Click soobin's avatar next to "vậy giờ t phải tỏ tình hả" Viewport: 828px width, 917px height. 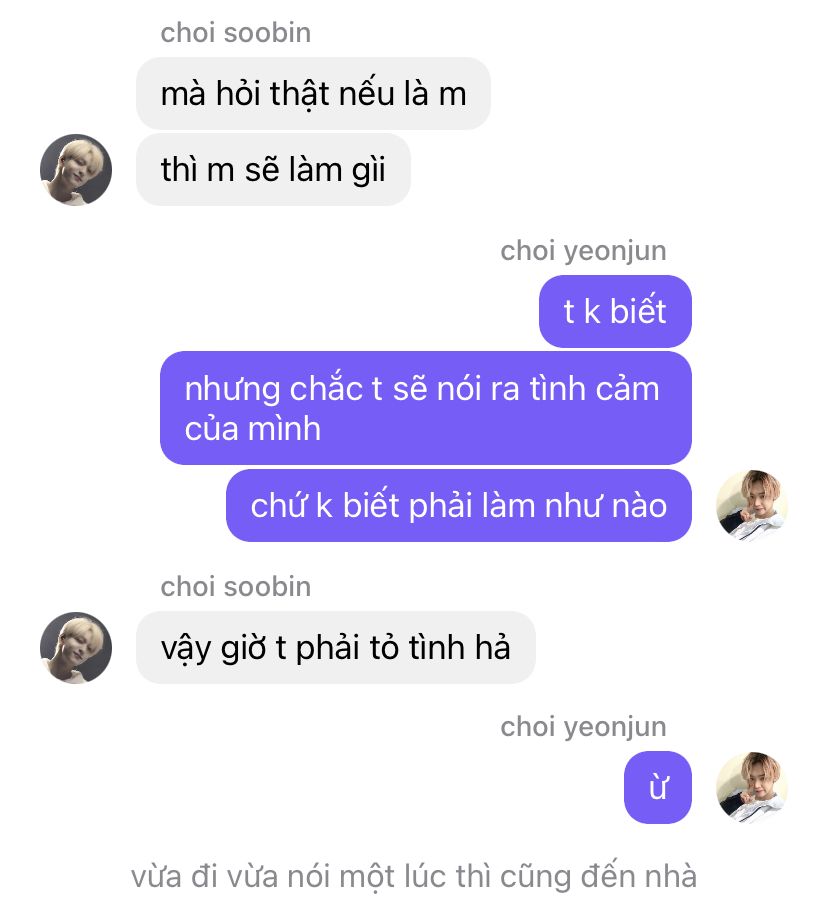[76, 648]
